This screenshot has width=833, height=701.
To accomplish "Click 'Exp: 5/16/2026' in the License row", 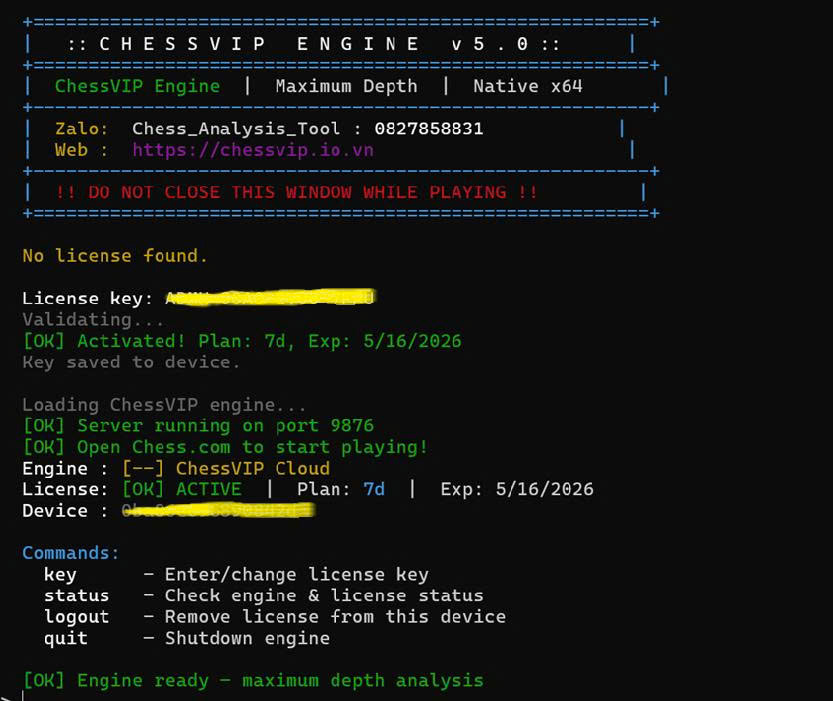I will (x=517, y=489).
